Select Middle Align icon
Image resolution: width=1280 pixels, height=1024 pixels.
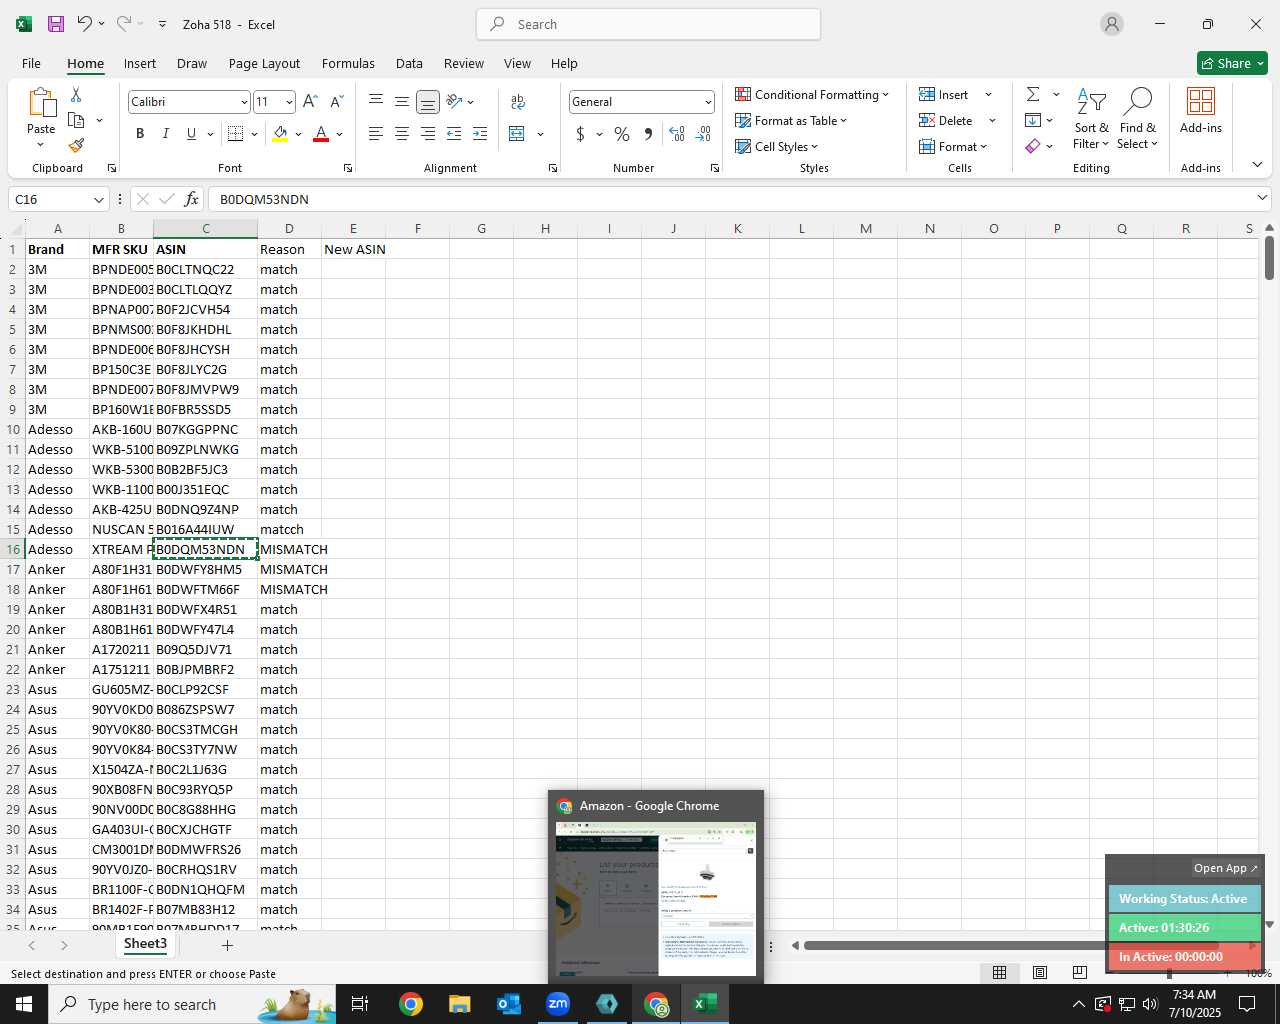pyautogui.click(x=402, y=101)
